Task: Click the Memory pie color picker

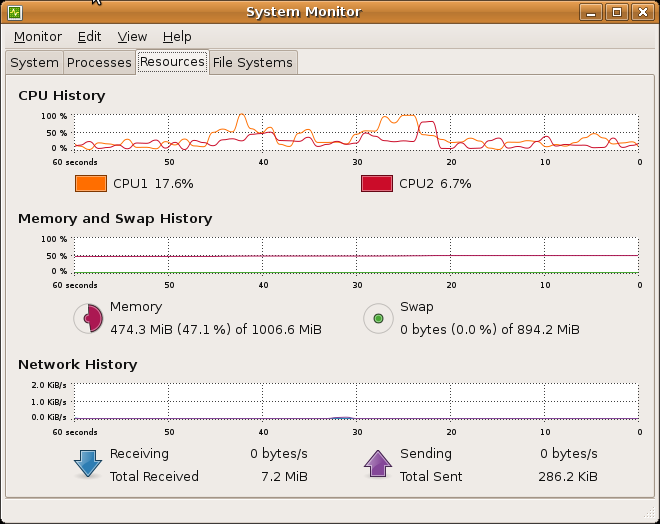Action: coord(88,319)
